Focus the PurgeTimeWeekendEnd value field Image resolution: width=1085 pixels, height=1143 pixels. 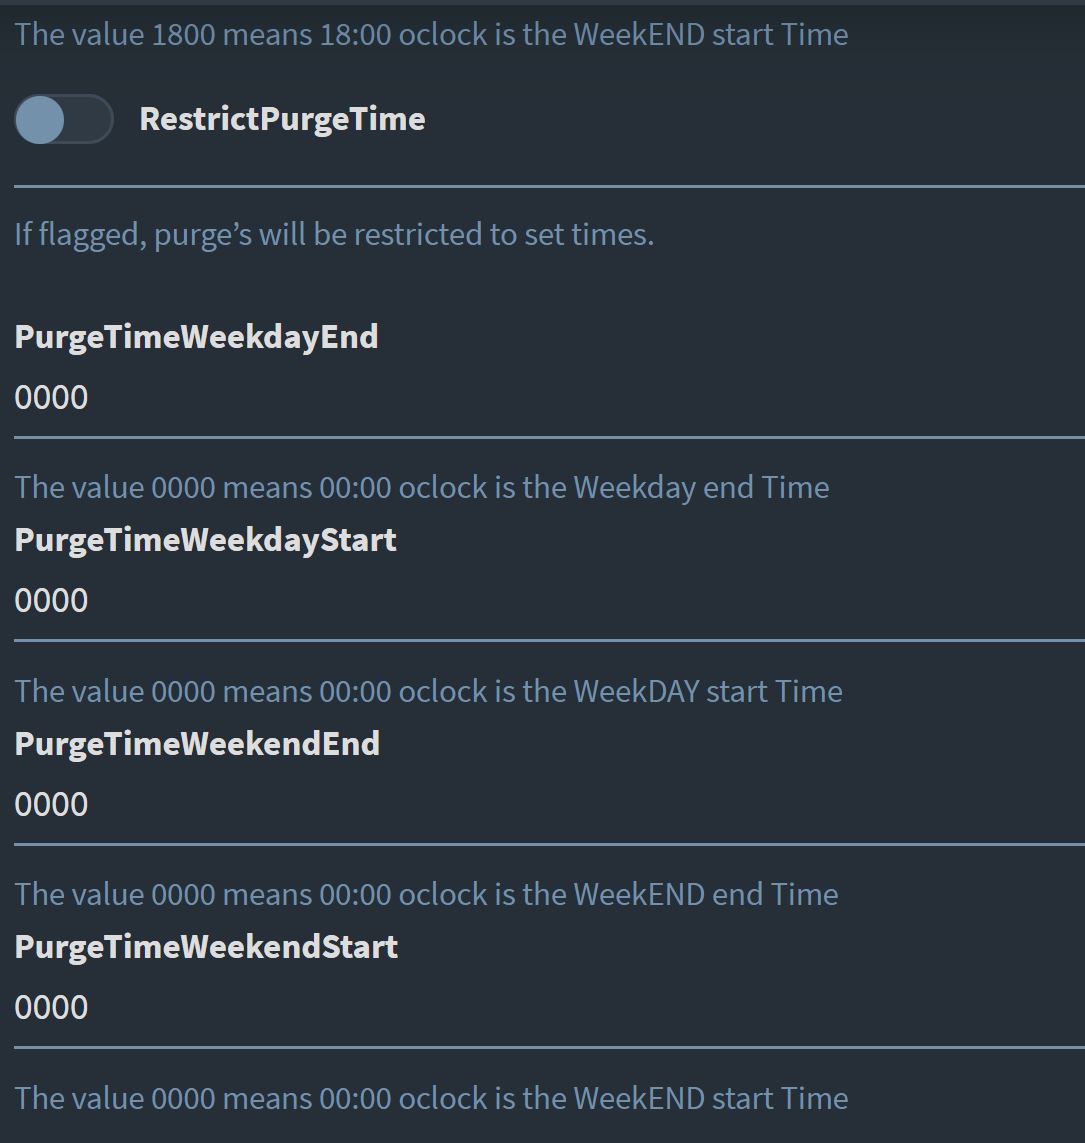pos(549,805)
